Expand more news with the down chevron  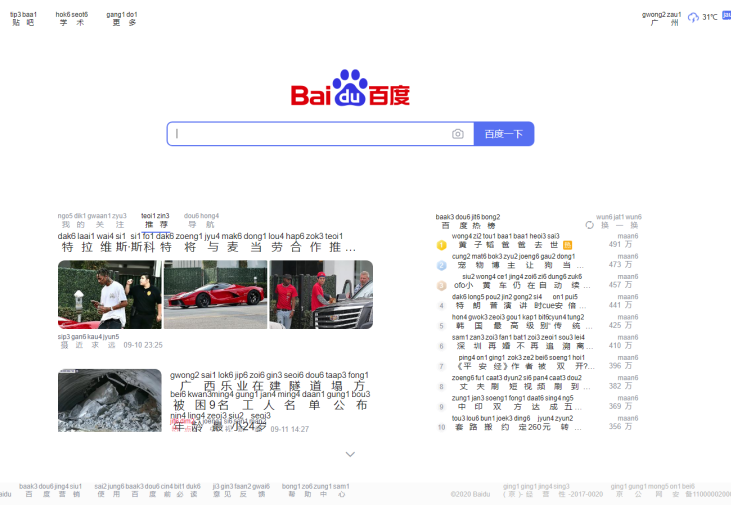[x=350, y=454]
